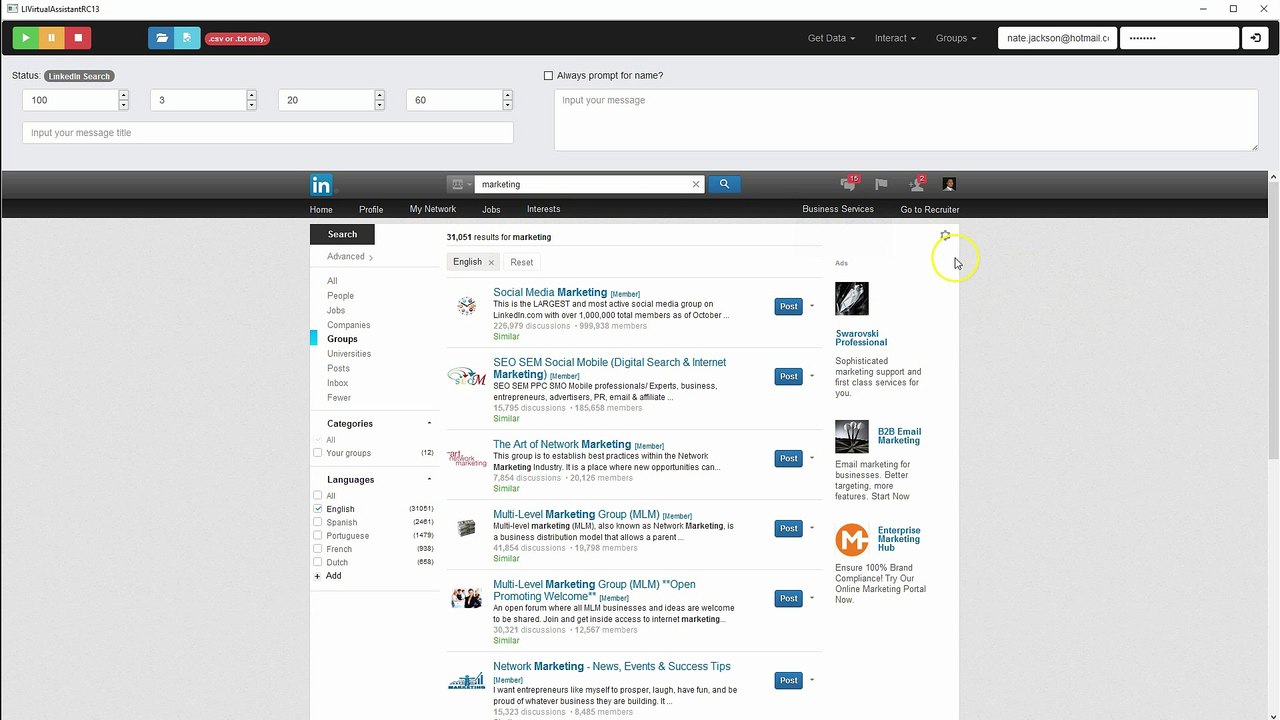Click the email address login field

[x=1058, y=38]
